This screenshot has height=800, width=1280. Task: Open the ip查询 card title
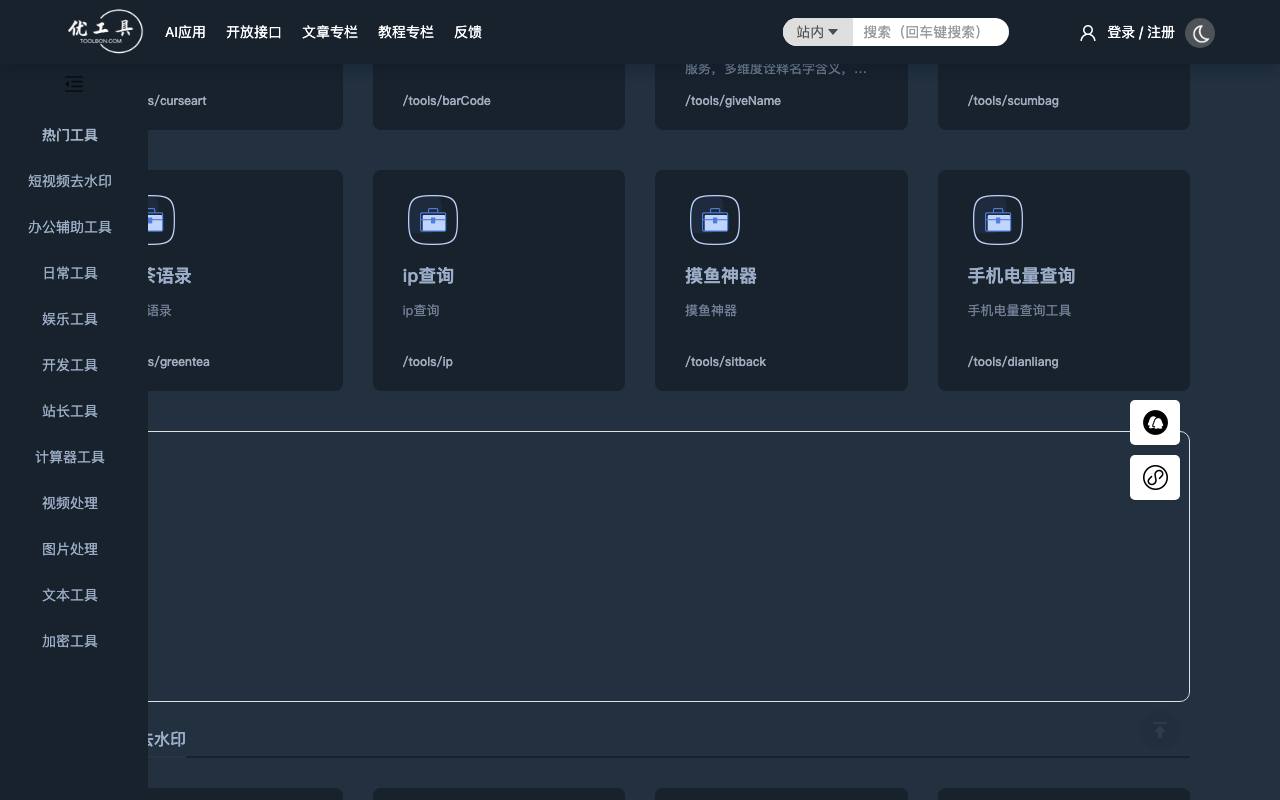(428, 276)
